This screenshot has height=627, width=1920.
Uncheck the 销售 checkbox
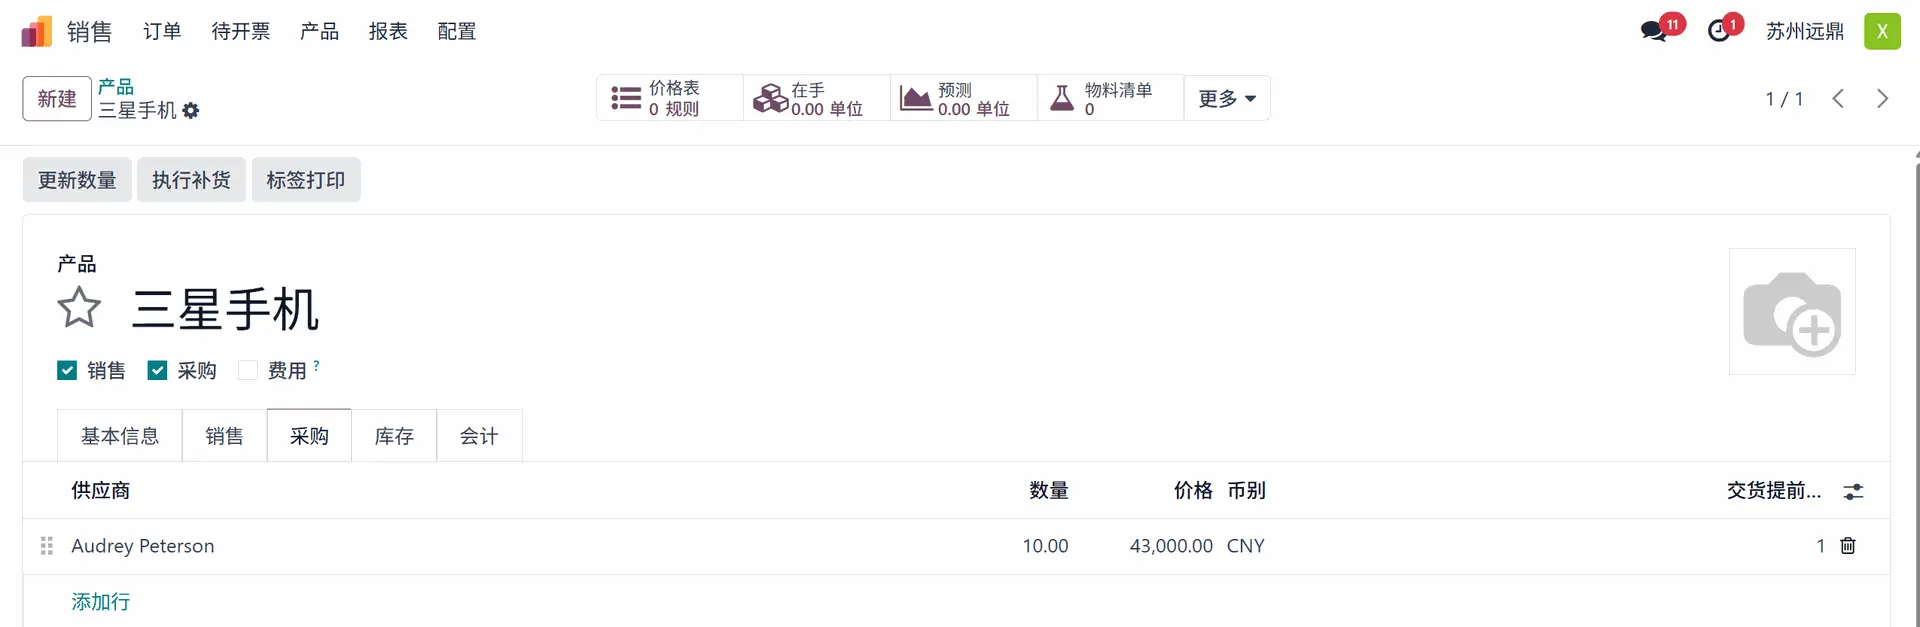pyautogui.click(x=67, y=371)
